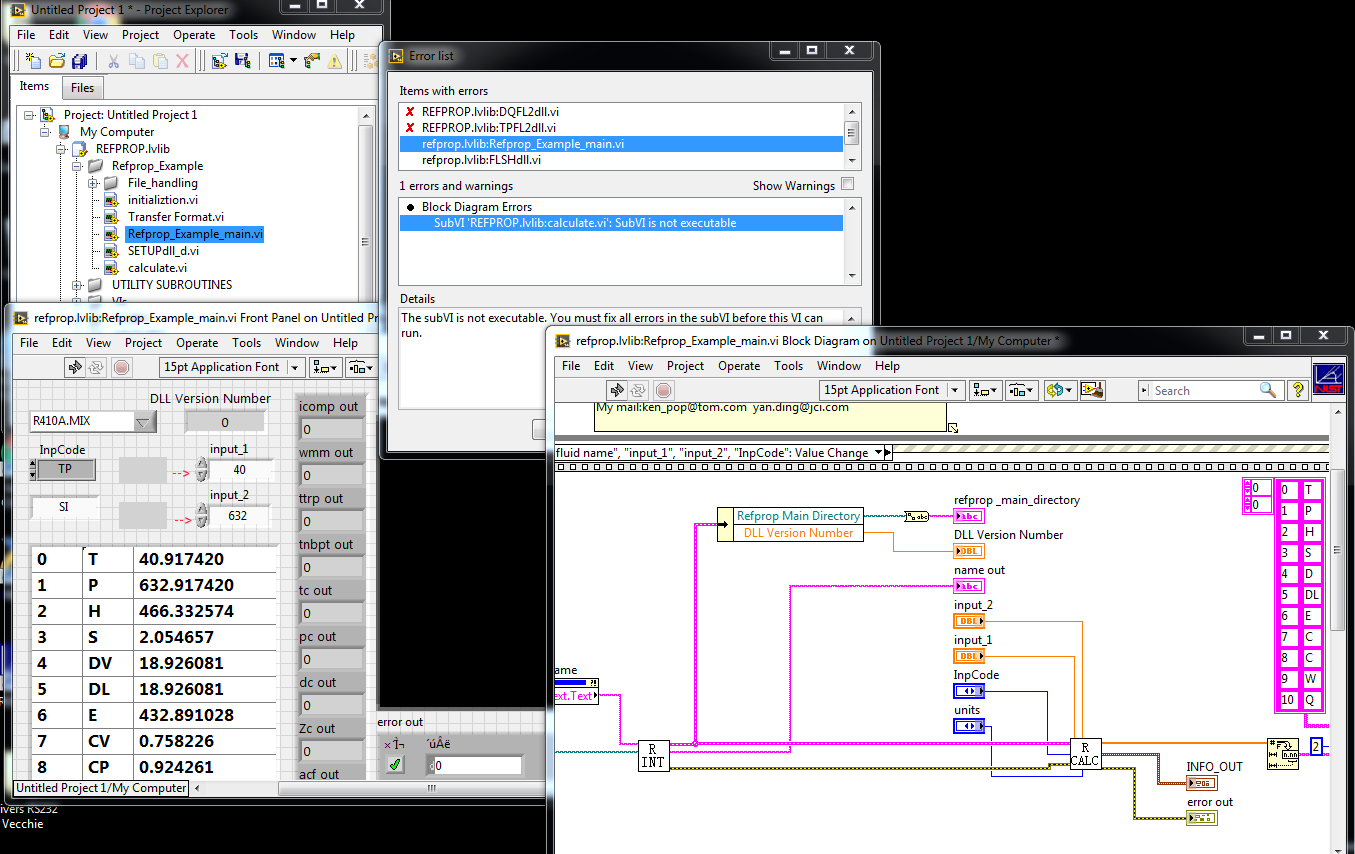Open Tools menu in Block Diagram window

coord(789,366)
